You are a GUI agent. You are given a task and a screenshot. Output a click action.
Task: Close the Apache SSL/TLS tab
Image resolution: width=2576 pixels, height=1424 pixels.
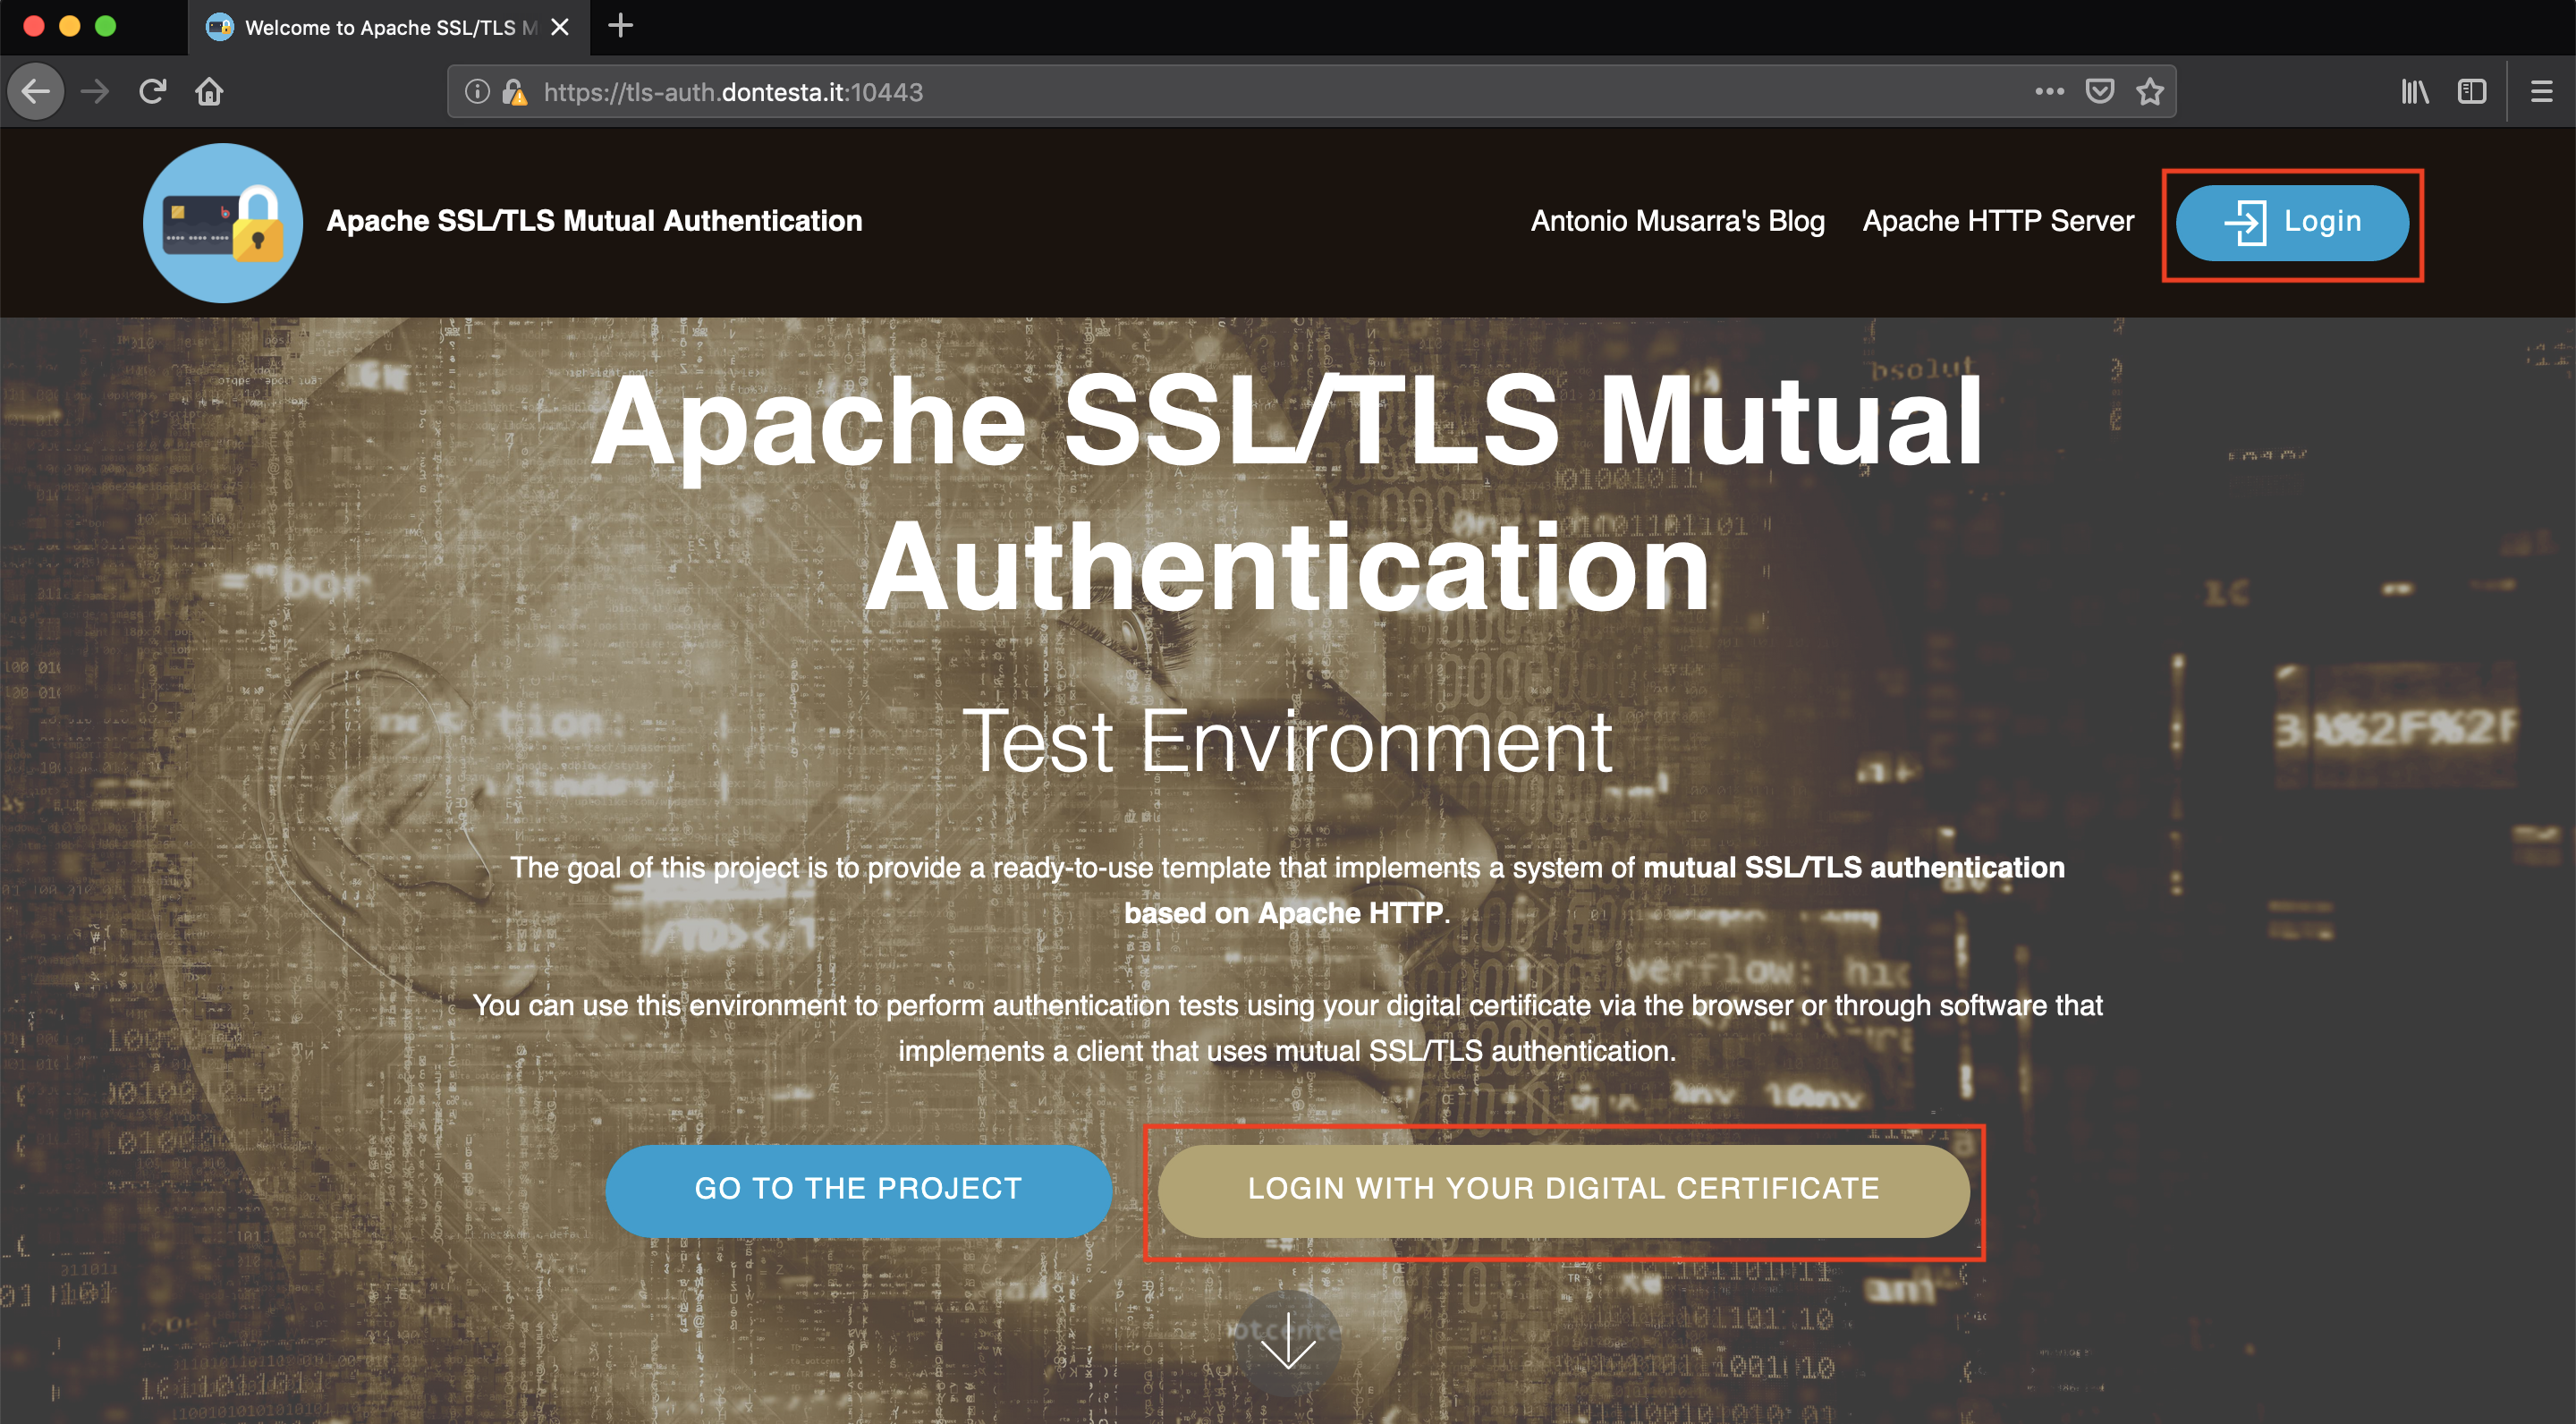click(560, 27)
